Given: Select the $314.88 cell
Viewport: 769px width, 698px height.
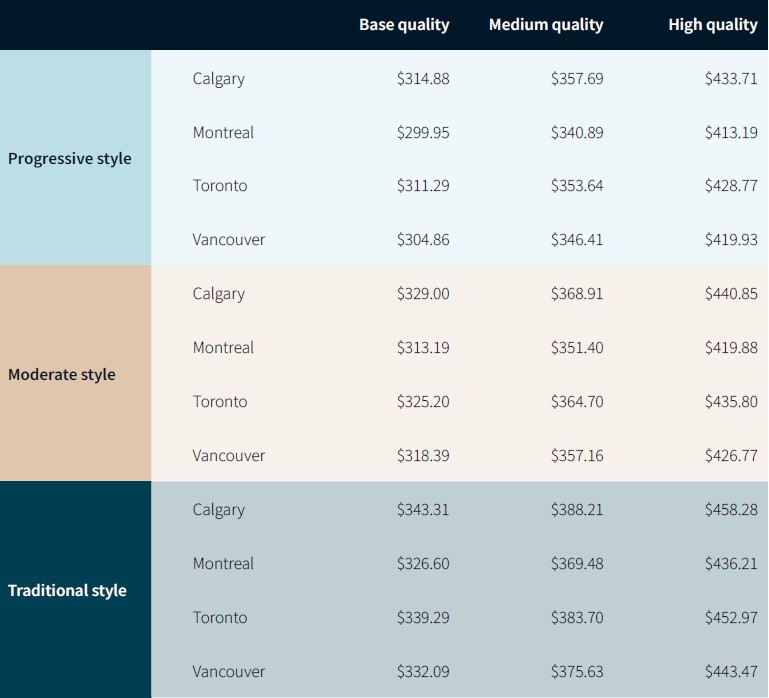Looking at the screenshot, I should click(x=423, y=78).
